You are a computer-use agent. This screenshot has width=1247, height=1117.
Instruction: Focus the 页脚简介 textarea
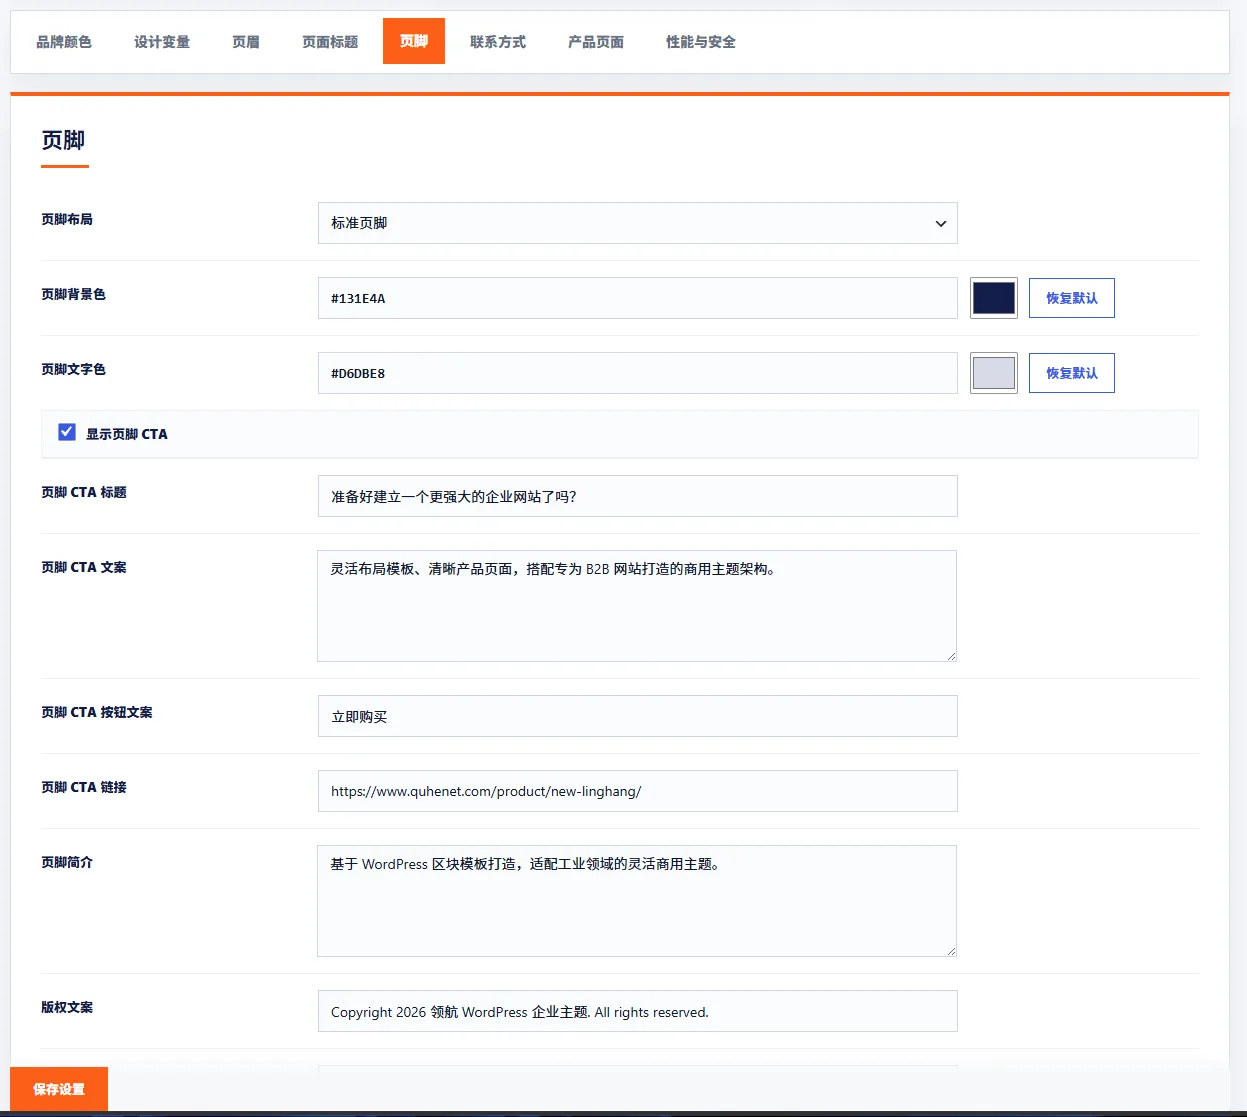(637, 901)
